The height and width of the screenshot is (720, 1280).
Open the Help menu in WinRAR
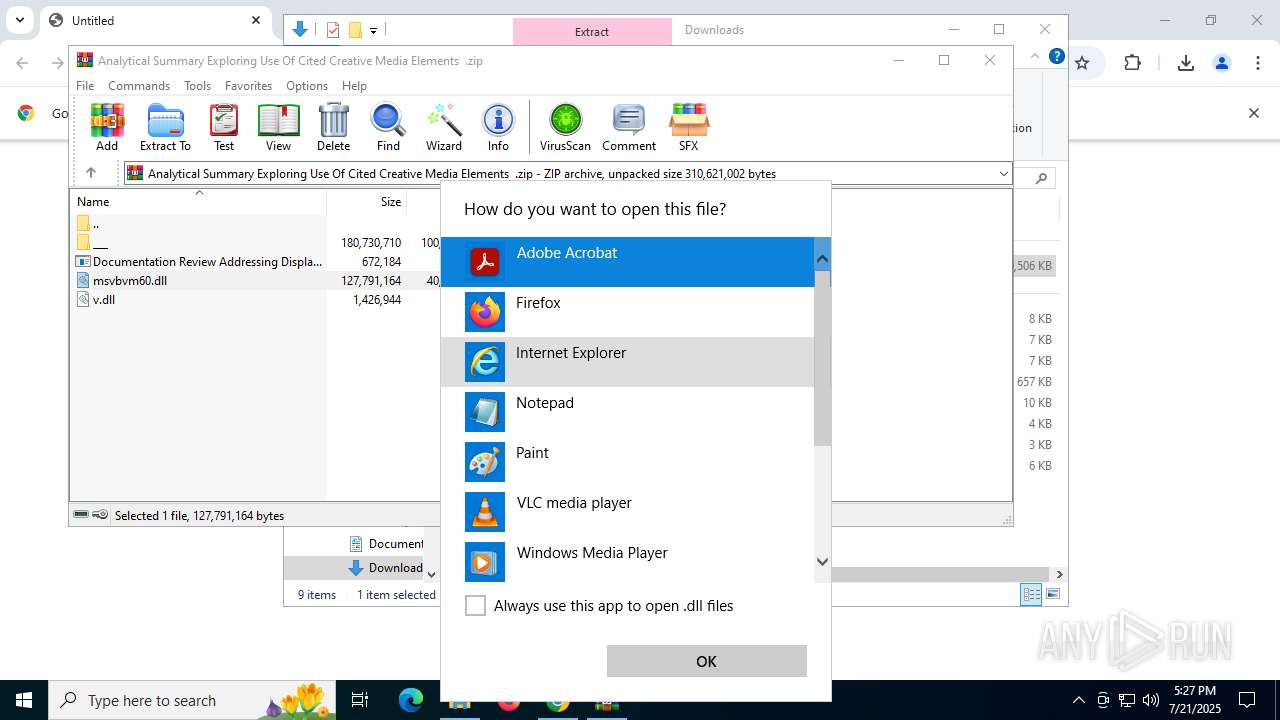[x=354, y=86]
